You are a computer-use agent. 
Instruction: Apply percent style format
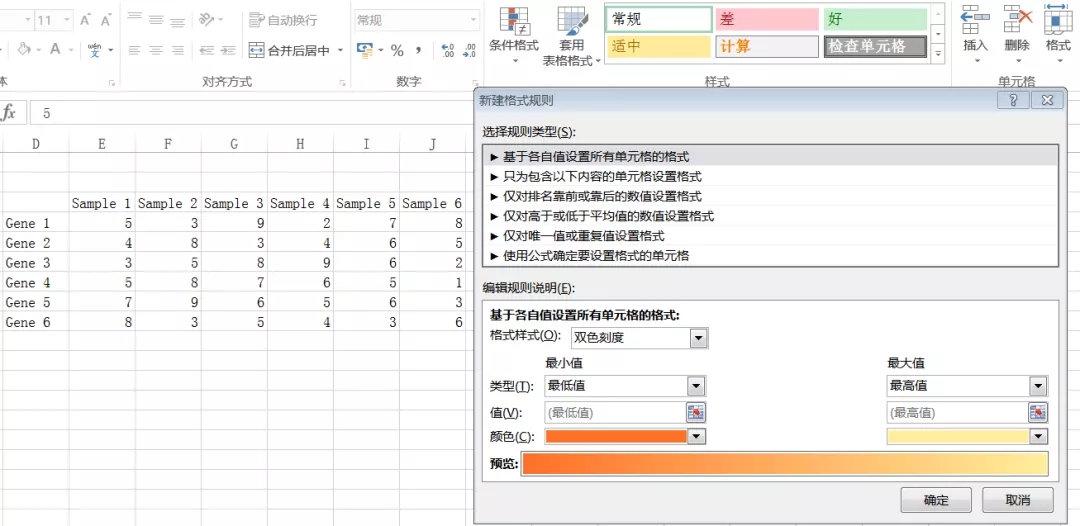[397, 50]
